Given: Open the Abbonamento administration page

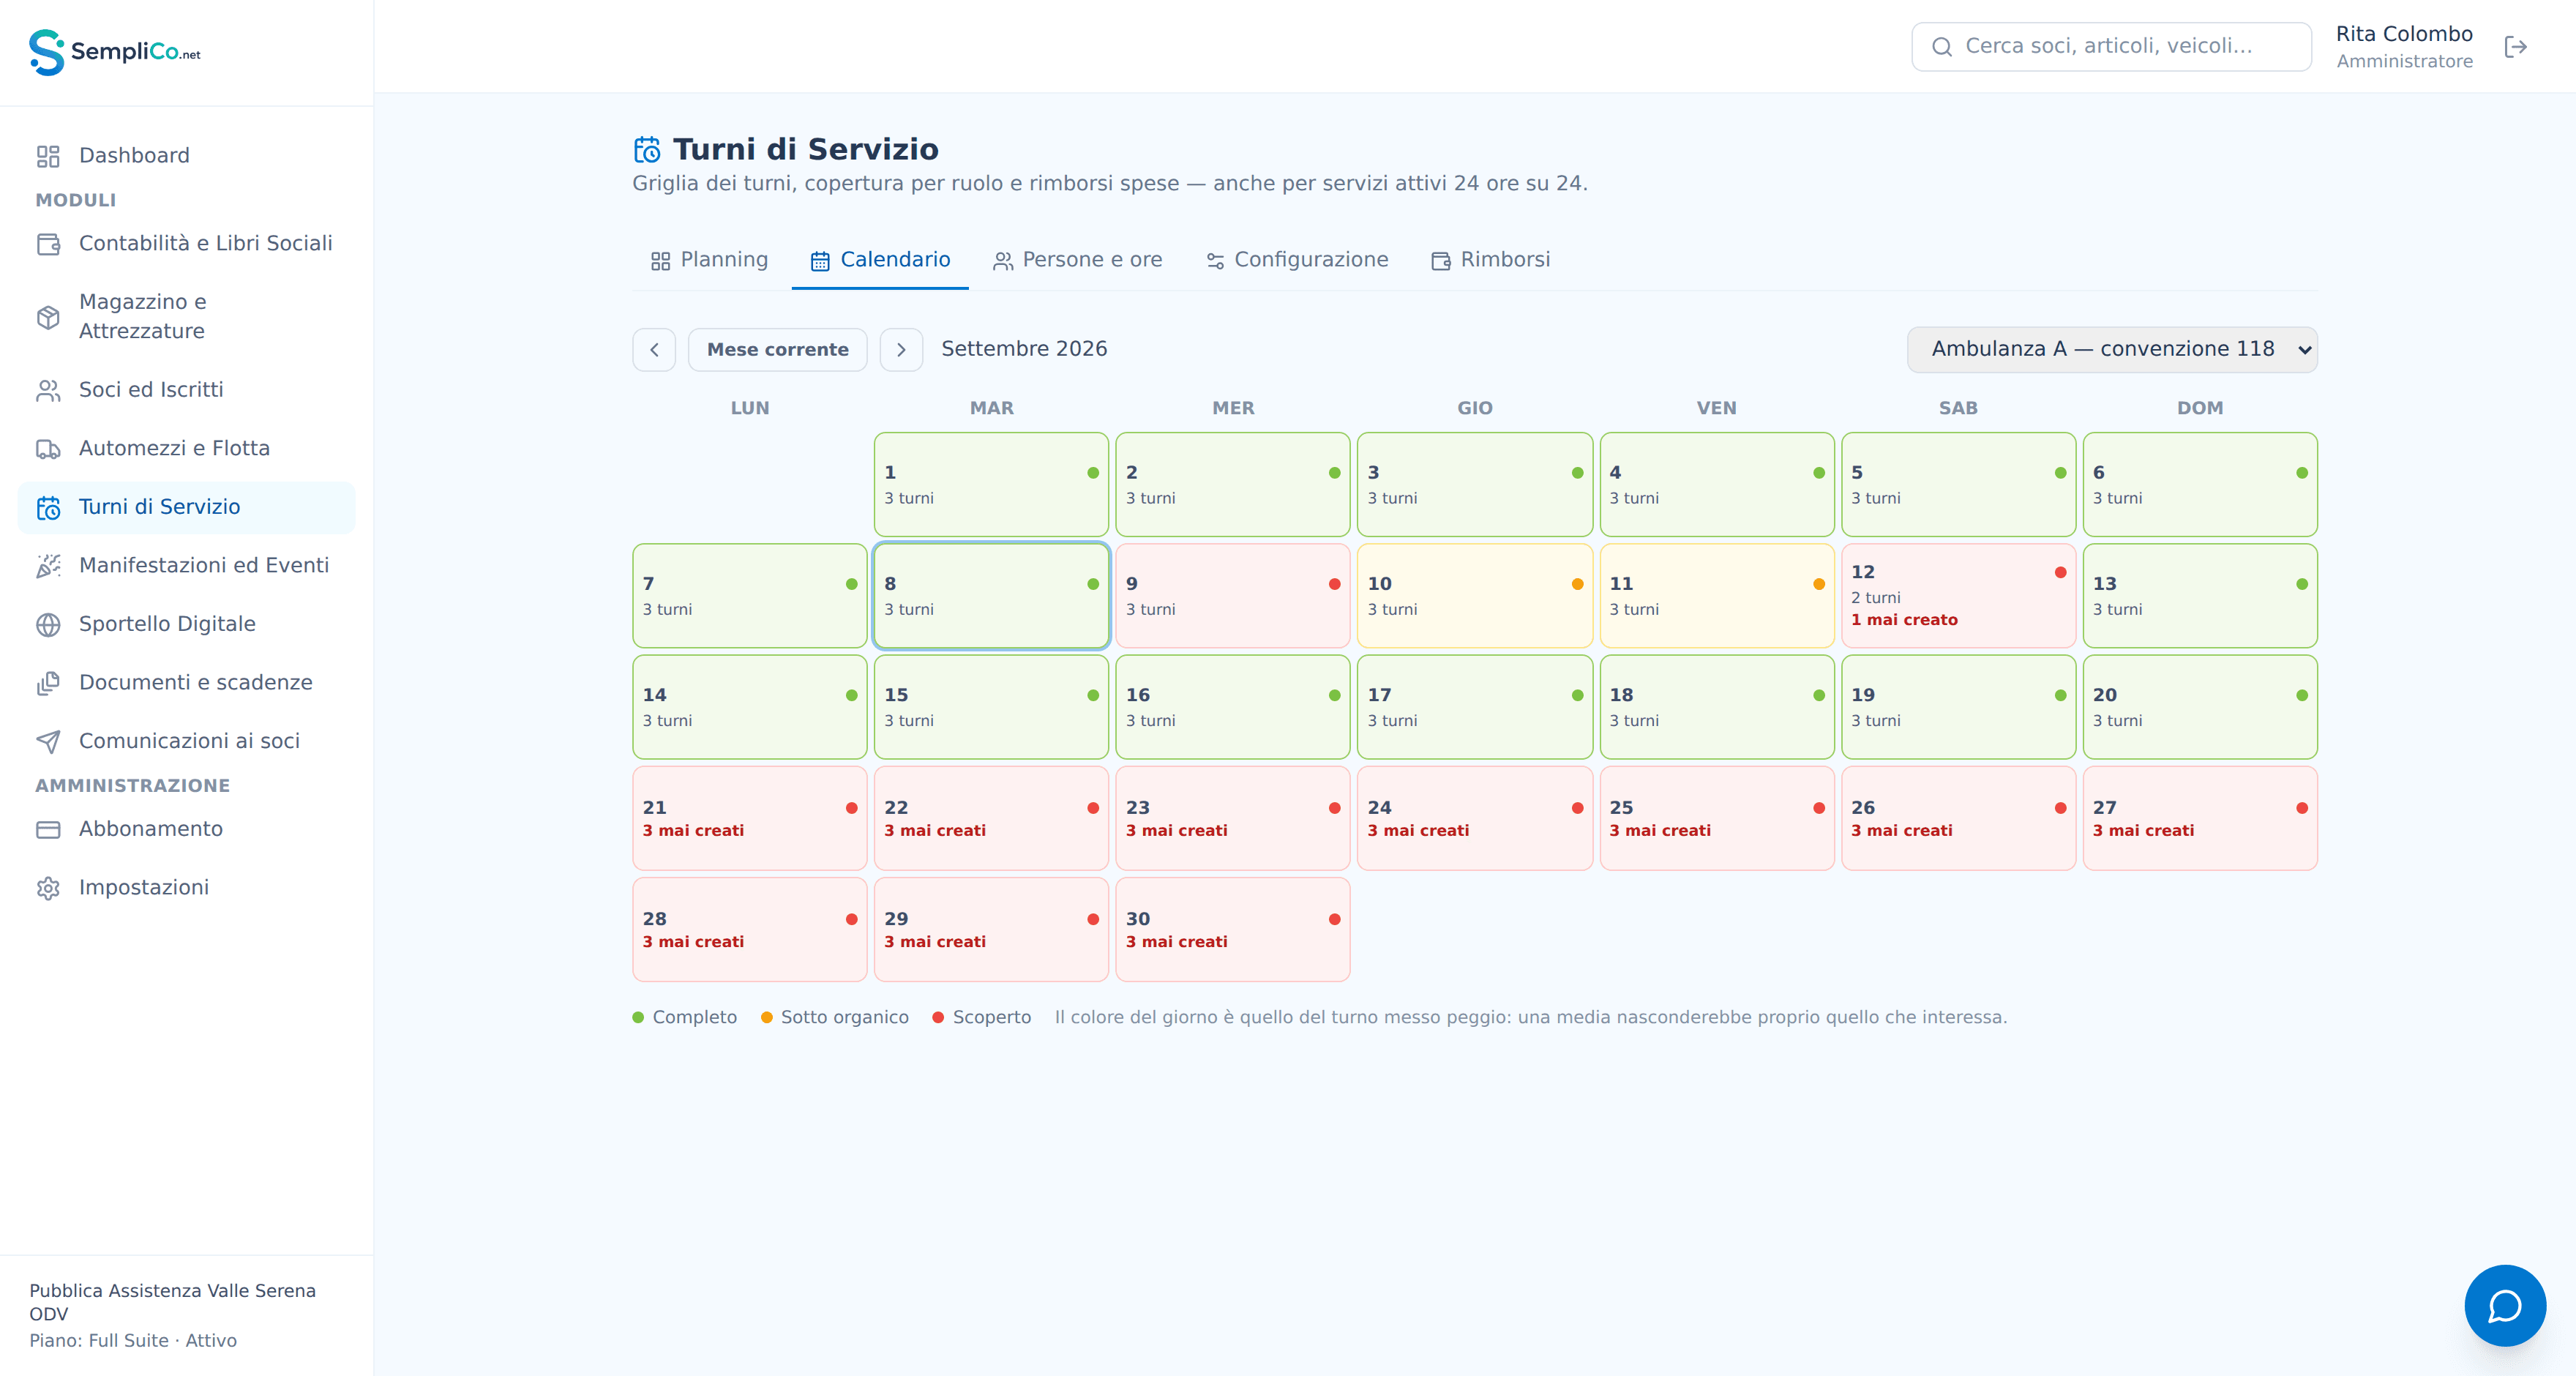Looking at the screenshot, I should tap(186, 830).
